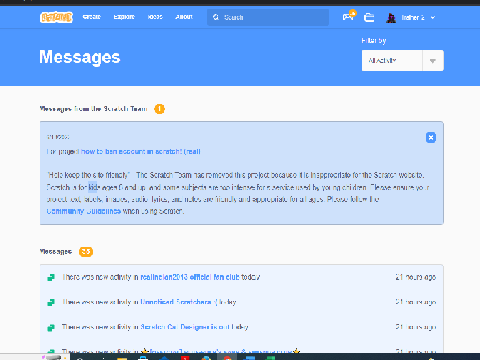Expand the account username dropdown
Screen dimensions: 480x360
(x=418, y=18)
